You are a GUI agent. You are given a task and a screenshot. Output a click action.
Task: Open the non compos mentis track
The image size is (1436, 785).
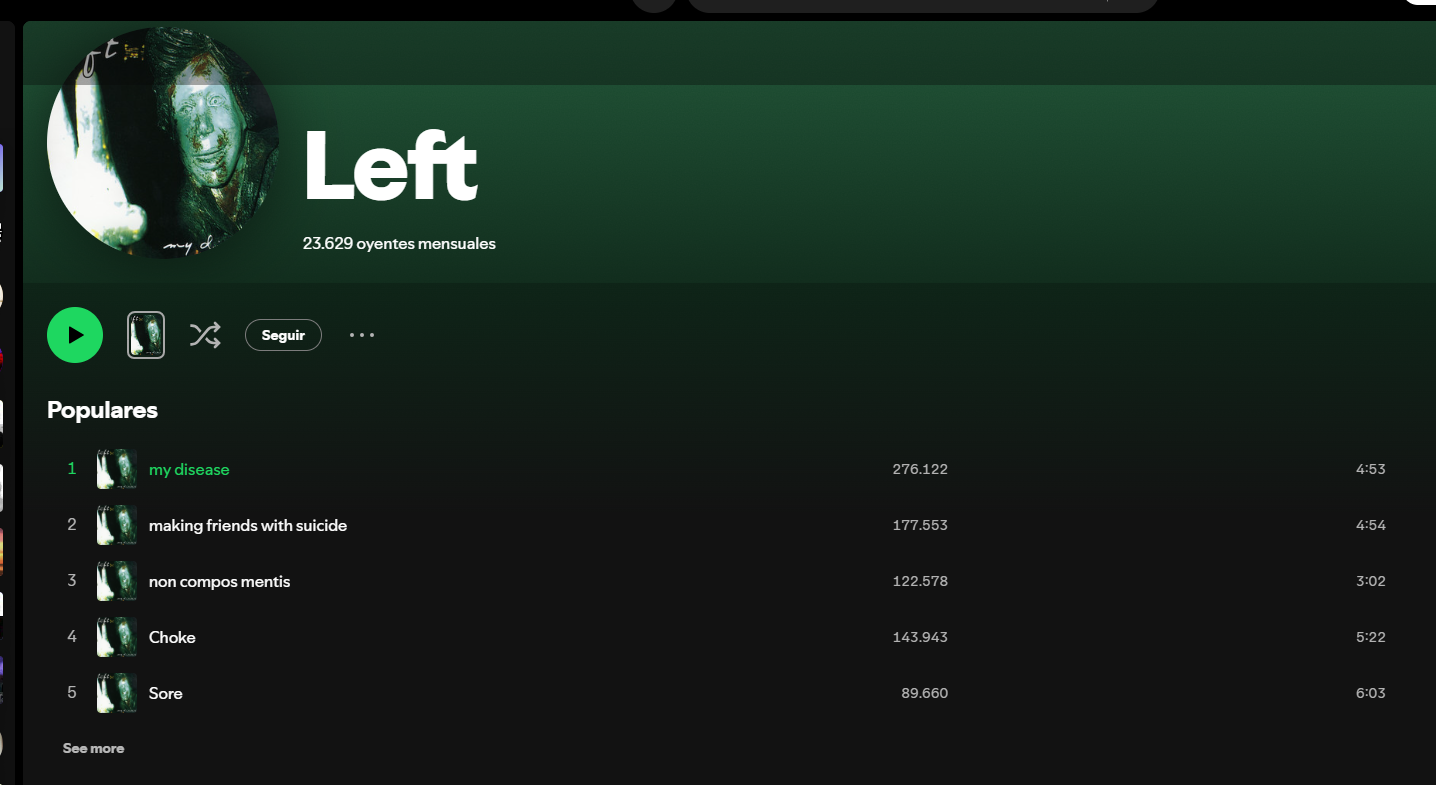(x=220, y=581)
